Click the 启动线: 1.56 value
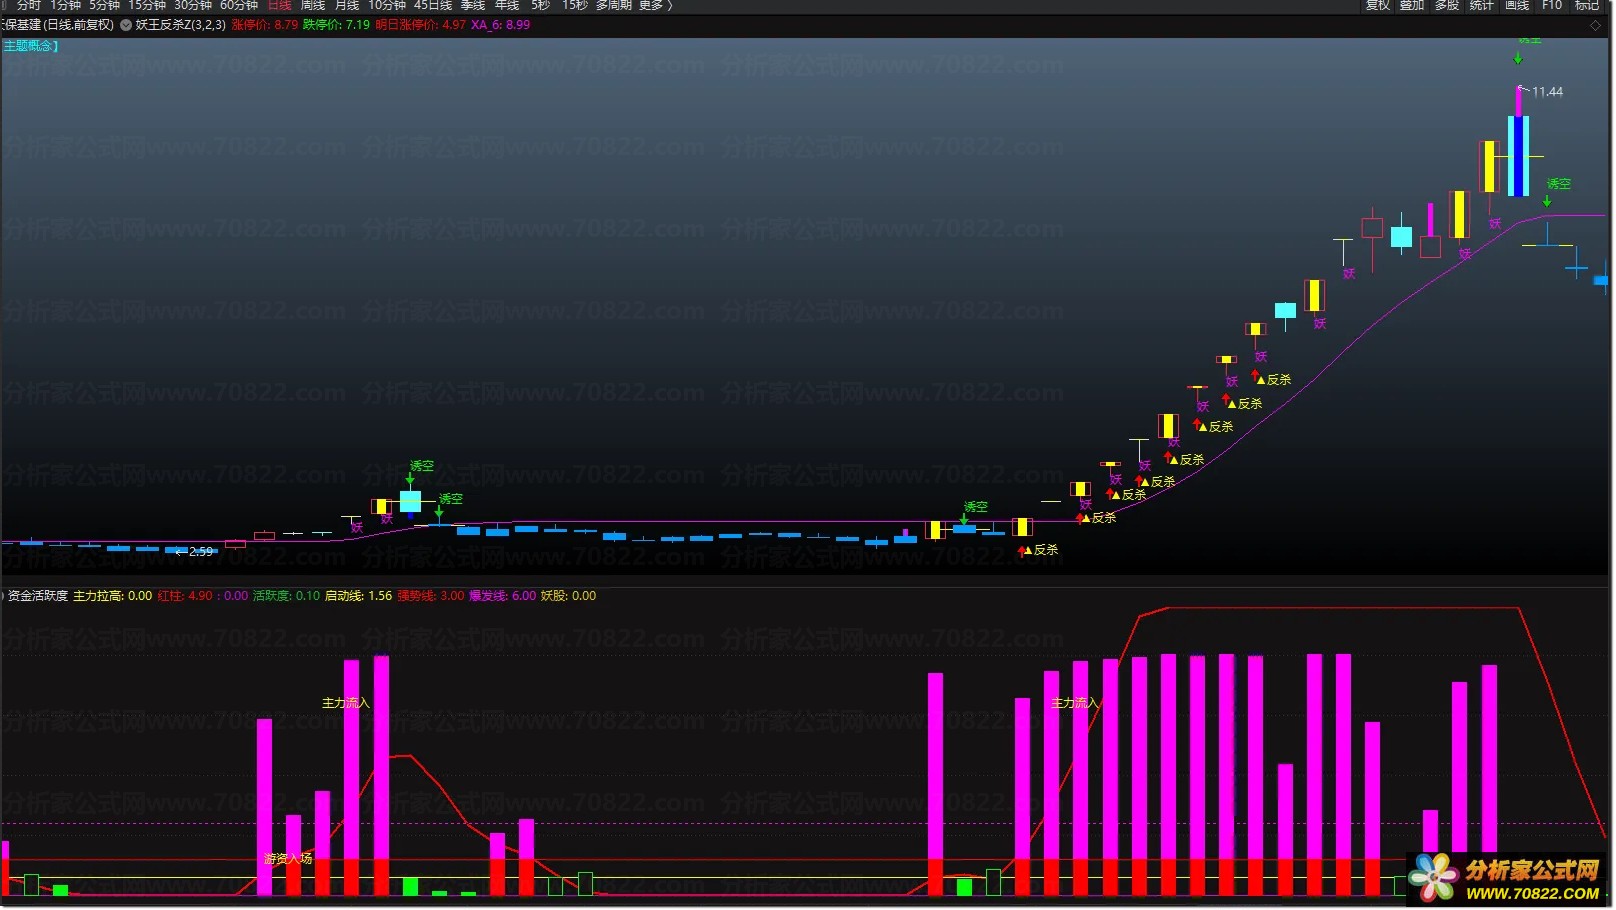The height and width of the screenshot is (910, 1616). coord(358,596)
